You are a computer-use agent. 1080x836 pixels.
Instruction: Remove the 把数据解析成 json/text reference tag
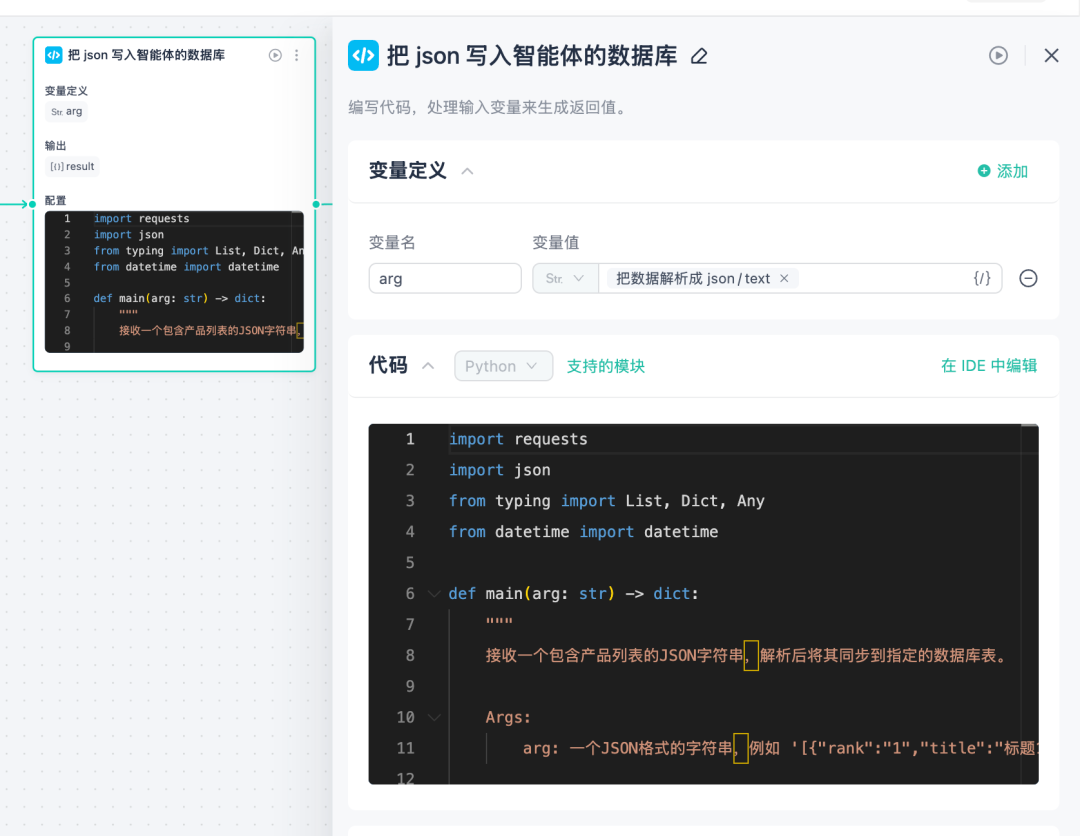pos(784,278)
